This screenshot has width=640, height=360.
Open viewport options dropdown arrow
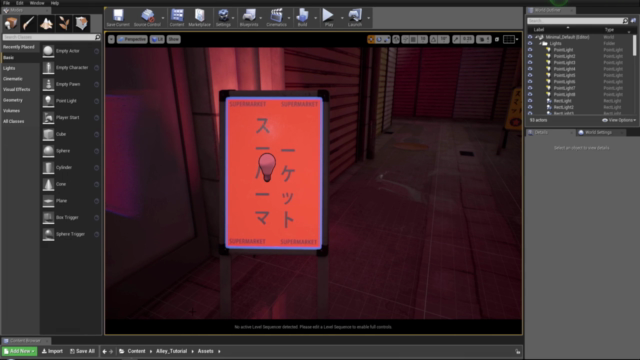[111, 39]
